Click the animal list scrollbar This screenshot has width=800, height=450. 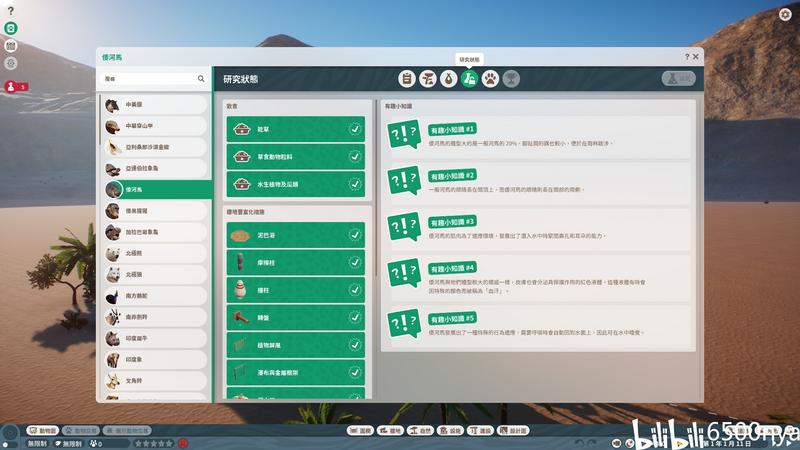[x=99, y=120]
